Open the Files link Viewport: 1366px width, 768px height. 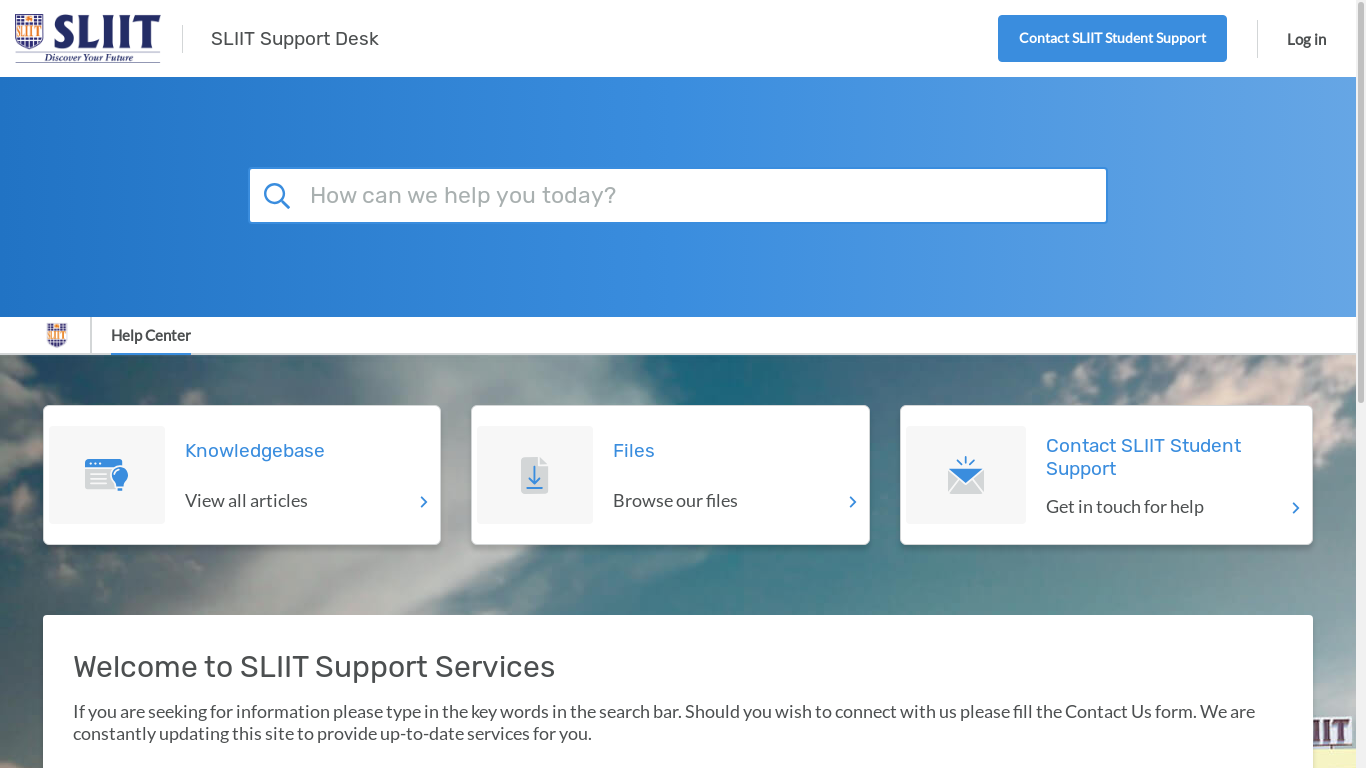point(634,451)
